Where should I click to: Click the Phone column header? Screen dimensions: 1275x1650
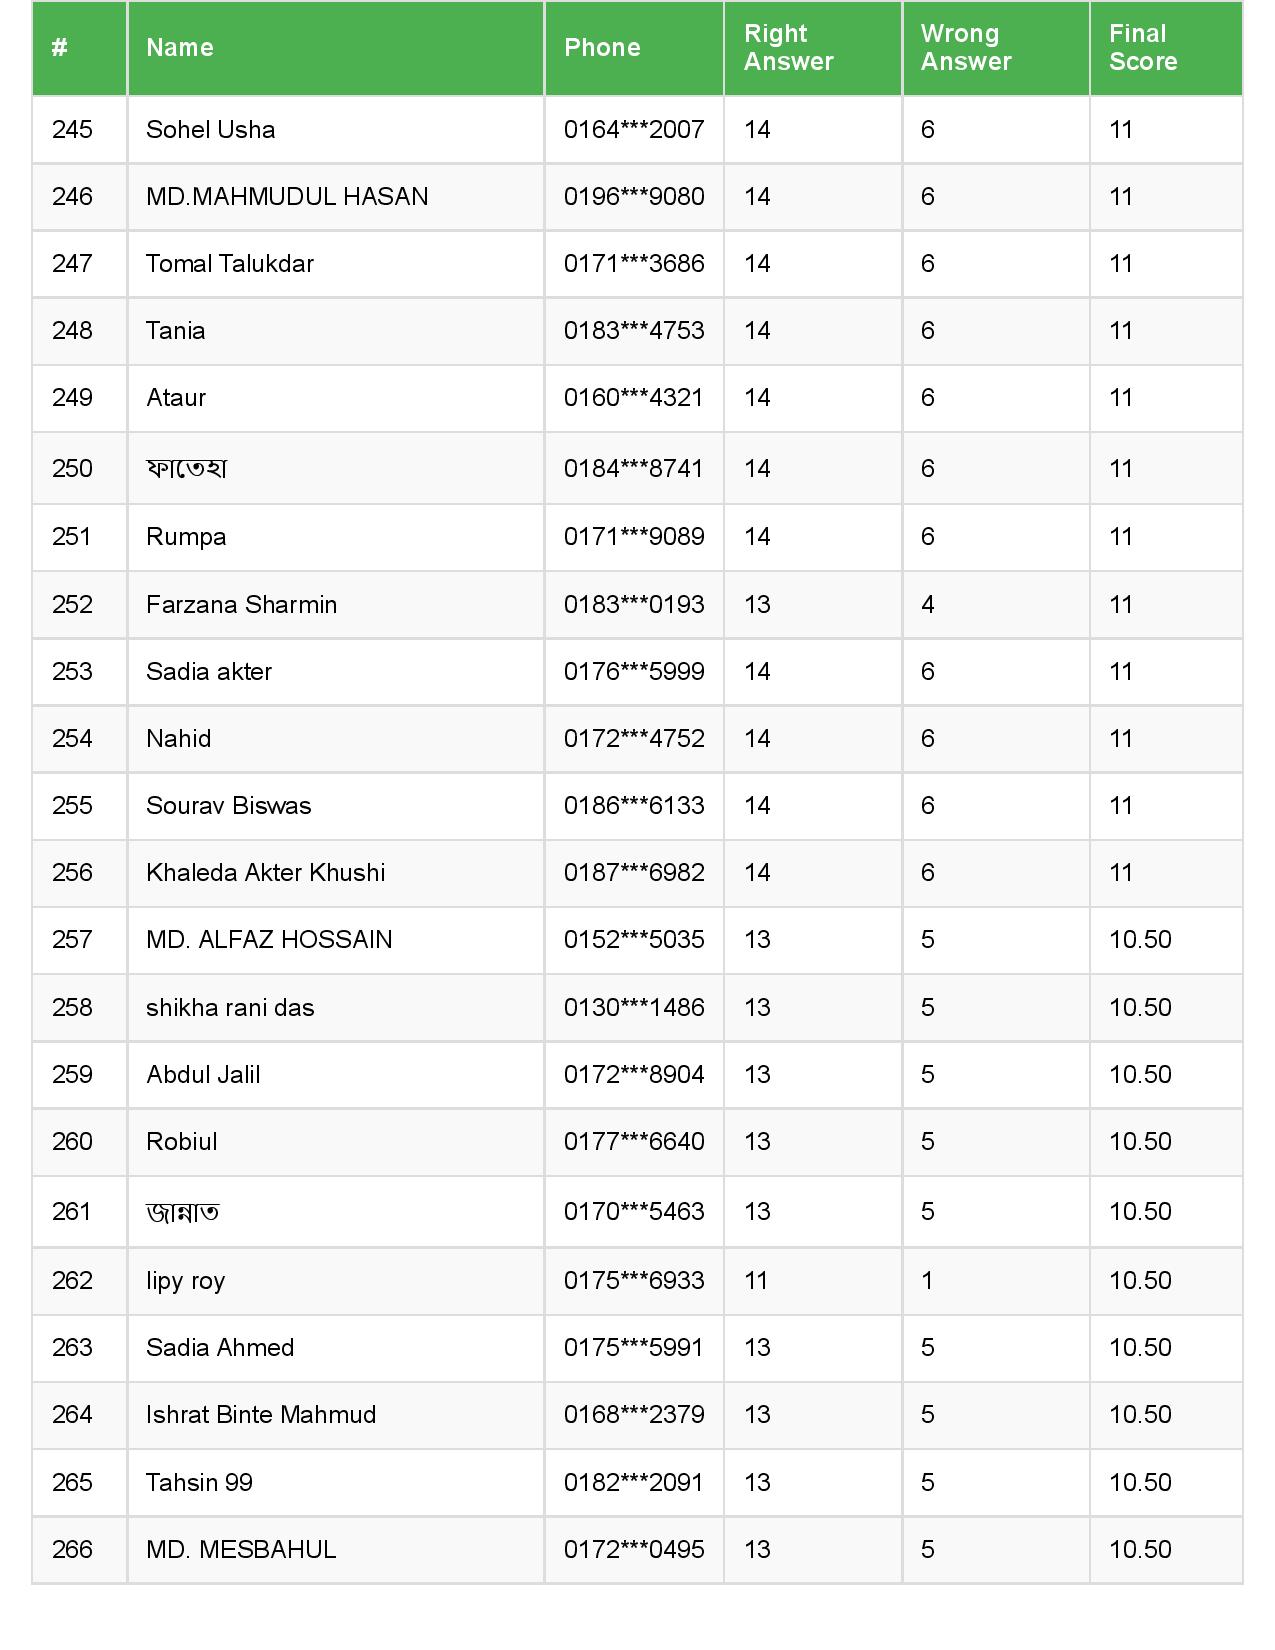point(602,47)
